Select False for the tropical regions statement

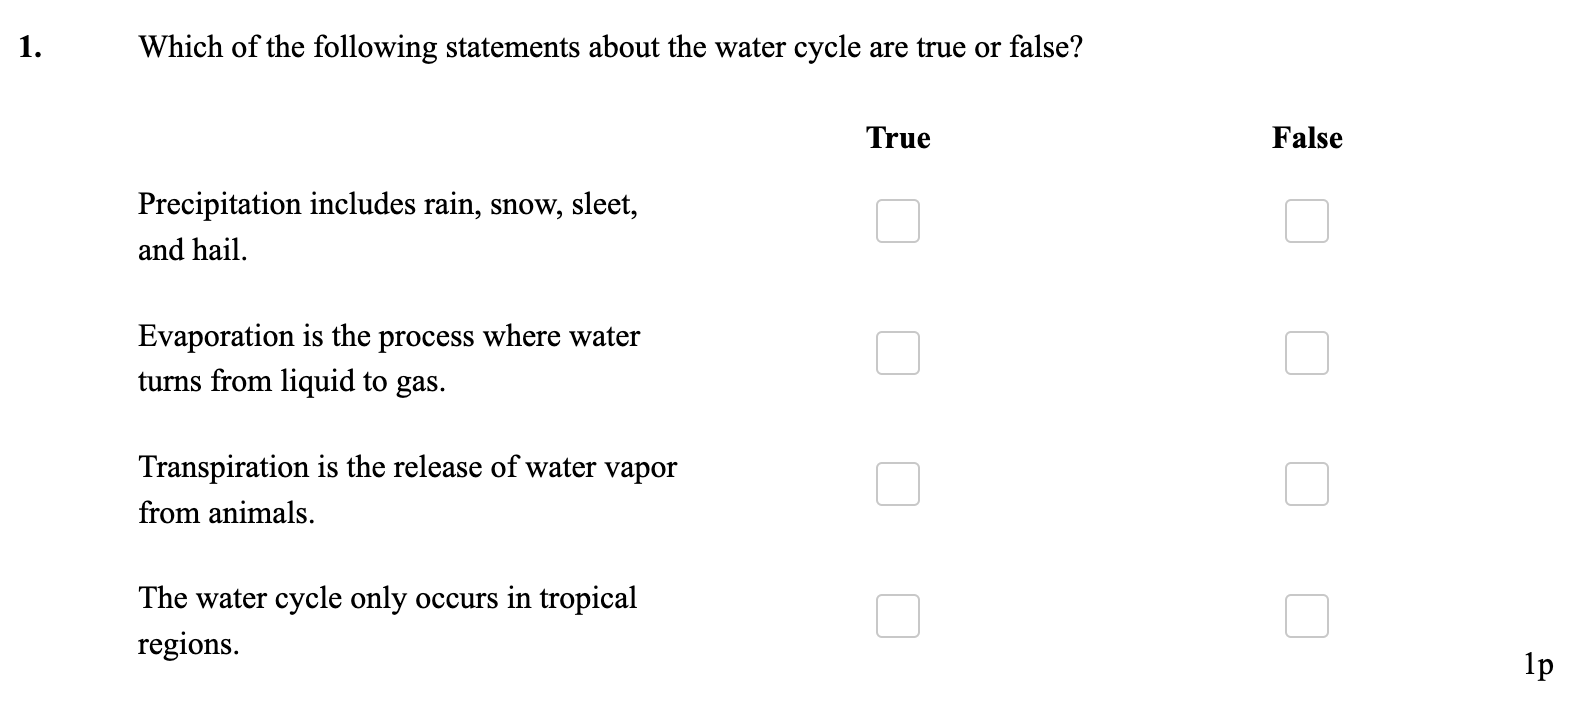[1307, 615]
